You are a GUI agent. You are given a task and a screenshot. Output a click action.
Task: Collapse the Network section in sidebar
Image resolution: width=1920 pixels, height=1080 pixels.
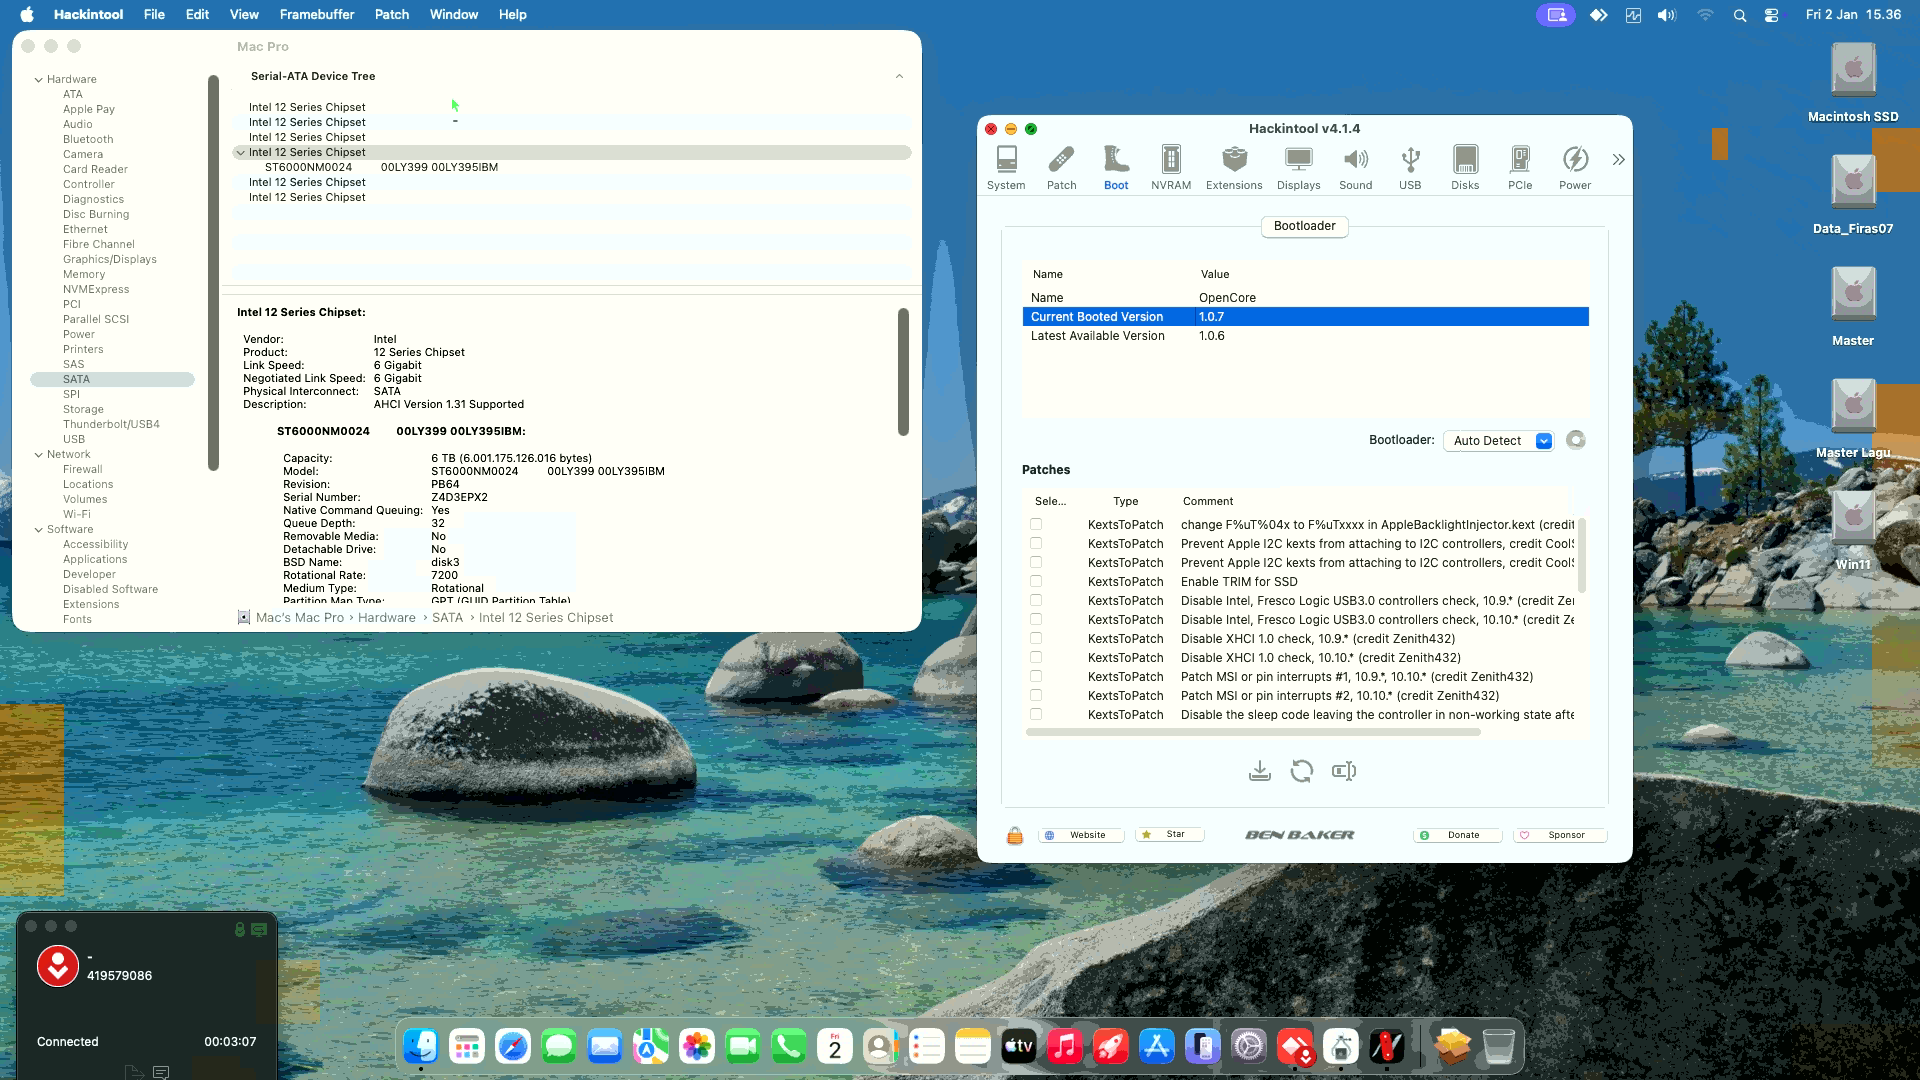[x=39, y=454]
